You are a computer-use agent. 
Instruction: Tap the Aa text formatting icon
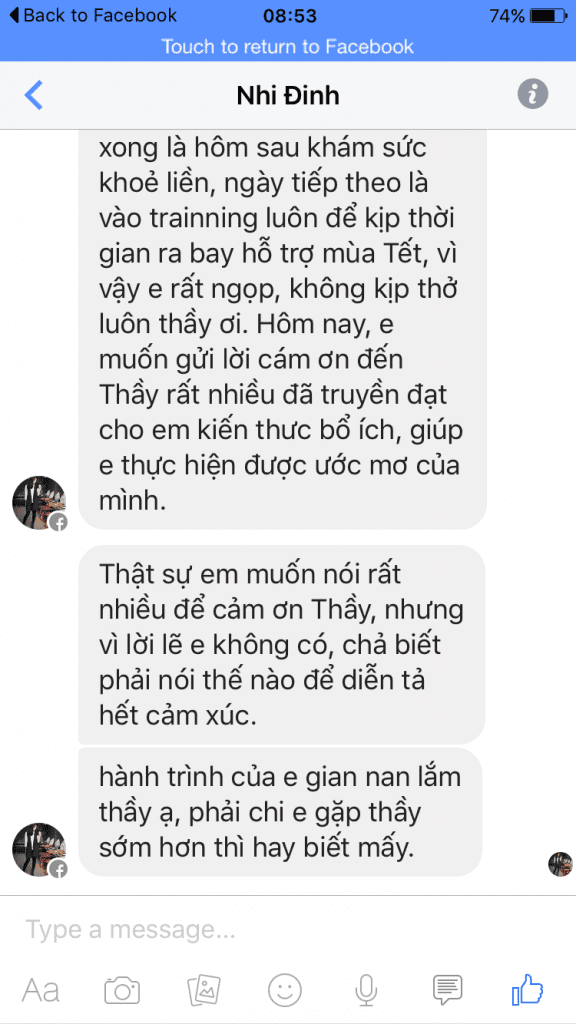(x=40, y=991)
